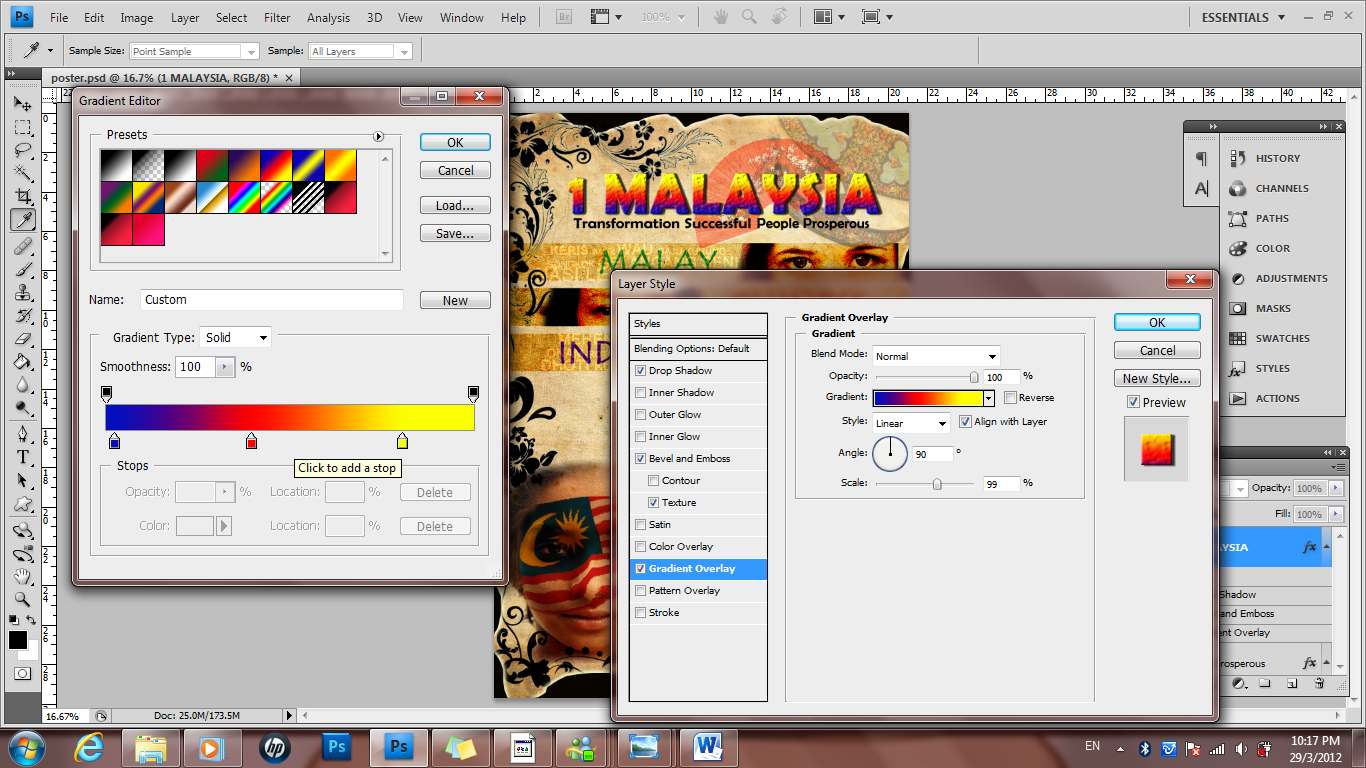The height and width of the screenshot is (768, 1366).
Task: Select the Lasso tool
Action: 22,150
